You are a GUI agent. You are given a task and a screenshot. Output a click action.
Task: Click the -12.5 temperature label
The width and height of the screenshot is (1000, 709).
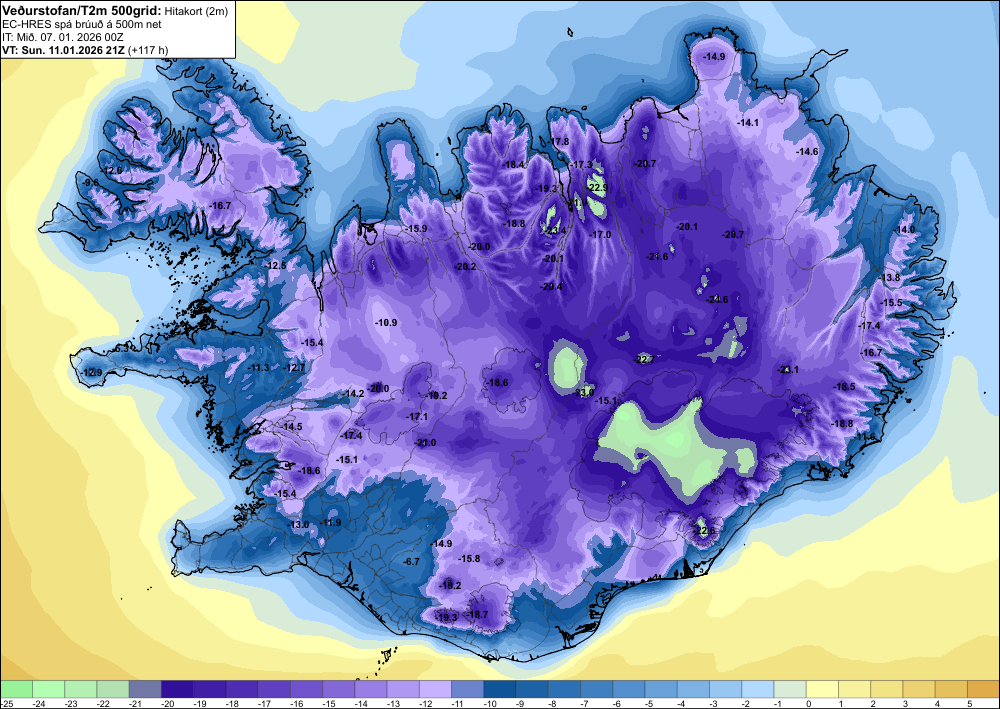(276, 265)
